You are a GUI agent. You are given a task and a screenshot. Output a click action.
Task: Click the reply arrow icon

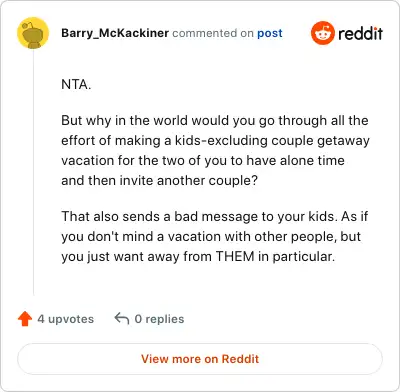tap(122, 318)
